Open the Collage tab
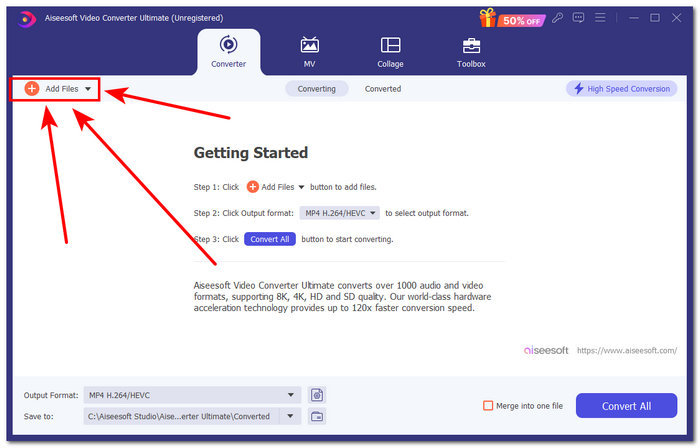 coord(390,52)
